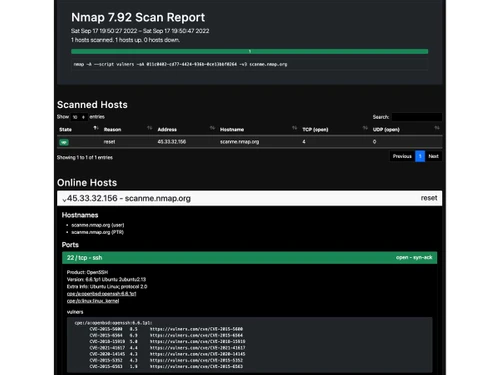Sort table by UDP (open) column arrow
Screen dimensions: 500x375
tap(437, 128)
